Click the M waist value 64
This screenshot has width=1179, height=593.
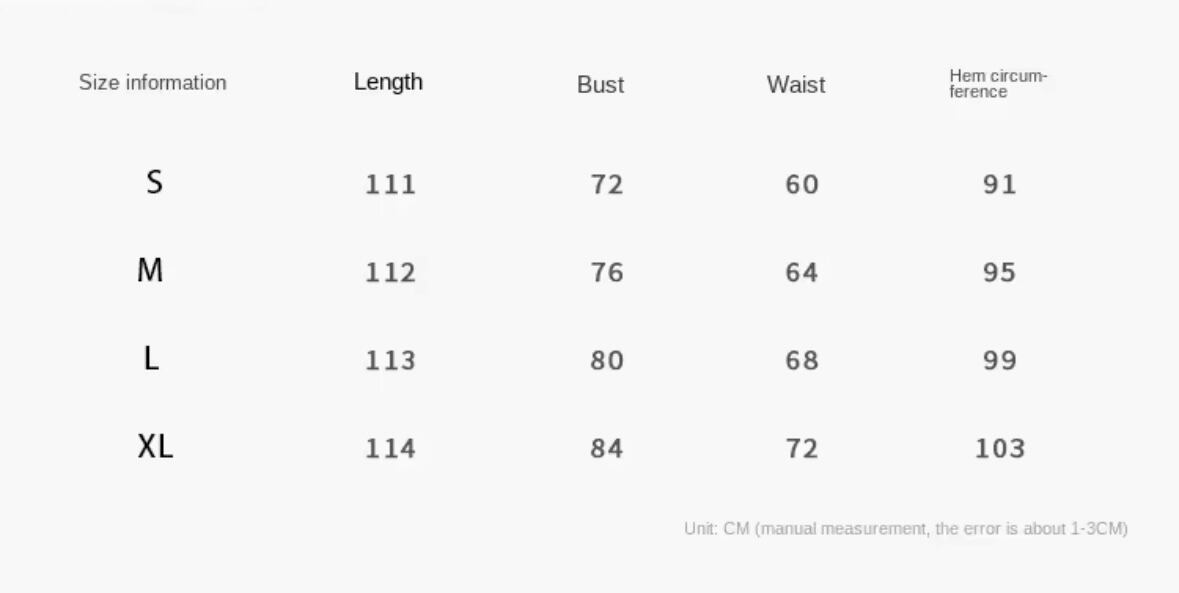click(x=802, y=273)
